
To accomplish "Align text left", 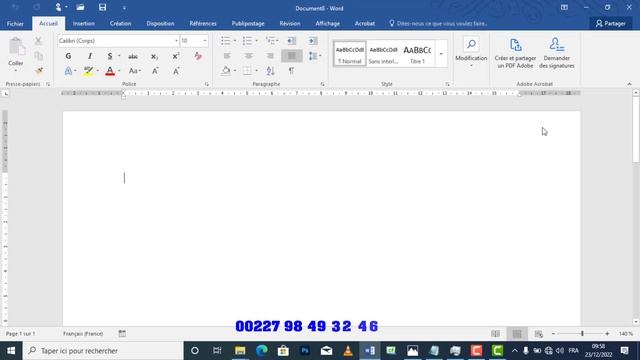I will tap(227, 56).
